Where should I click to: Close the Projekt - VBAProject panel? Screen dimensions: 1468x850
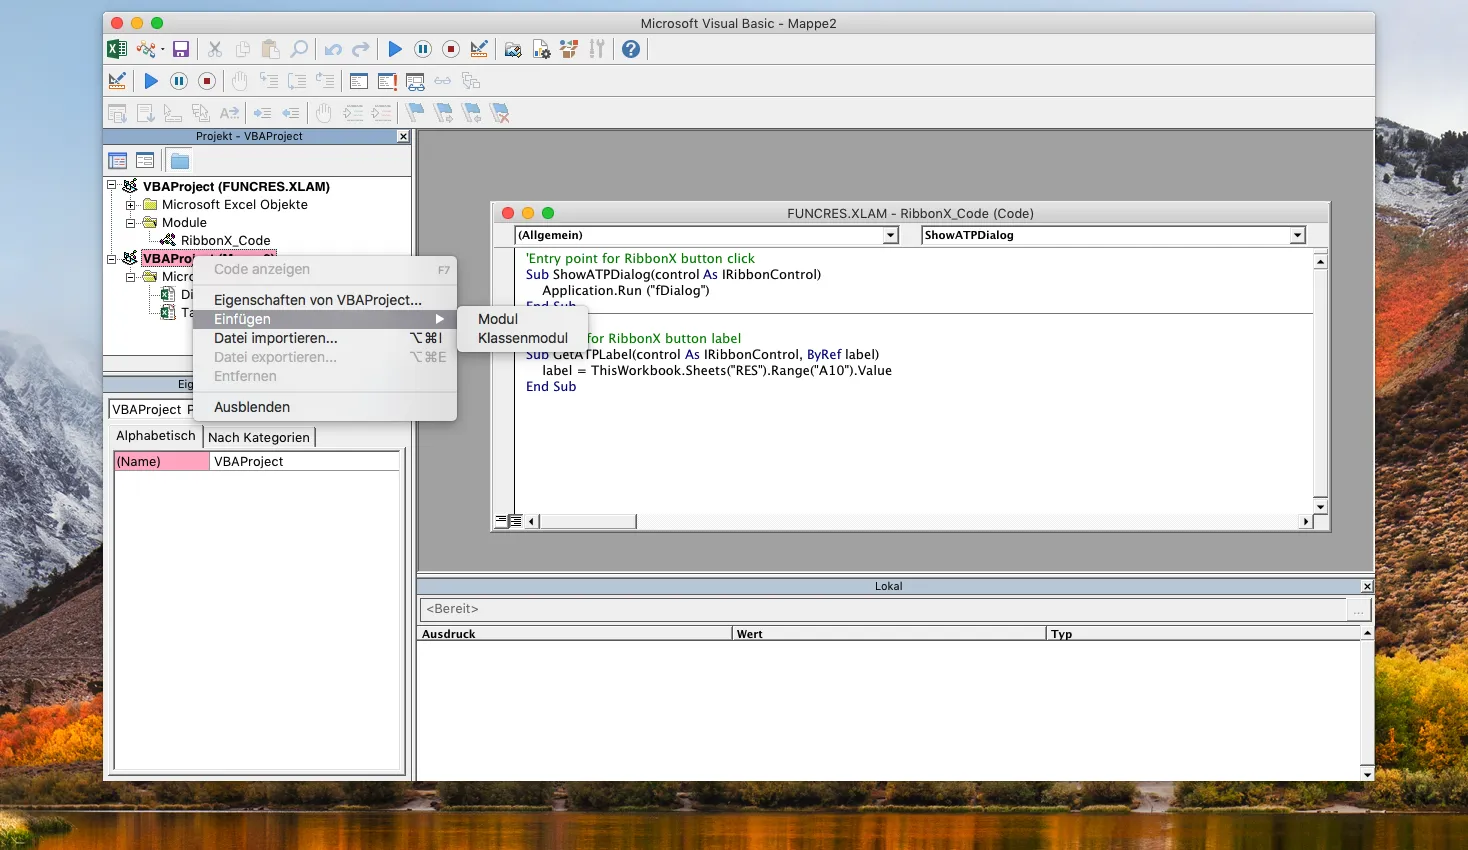[403, 137]
